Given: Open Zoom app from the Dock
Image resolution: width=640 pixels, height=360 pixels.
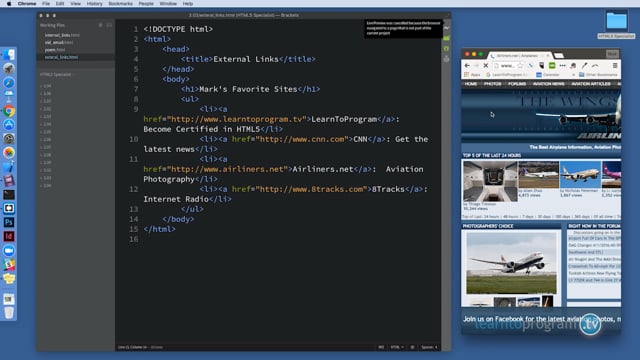Looking at the screenshot, I should pos(9,250).
